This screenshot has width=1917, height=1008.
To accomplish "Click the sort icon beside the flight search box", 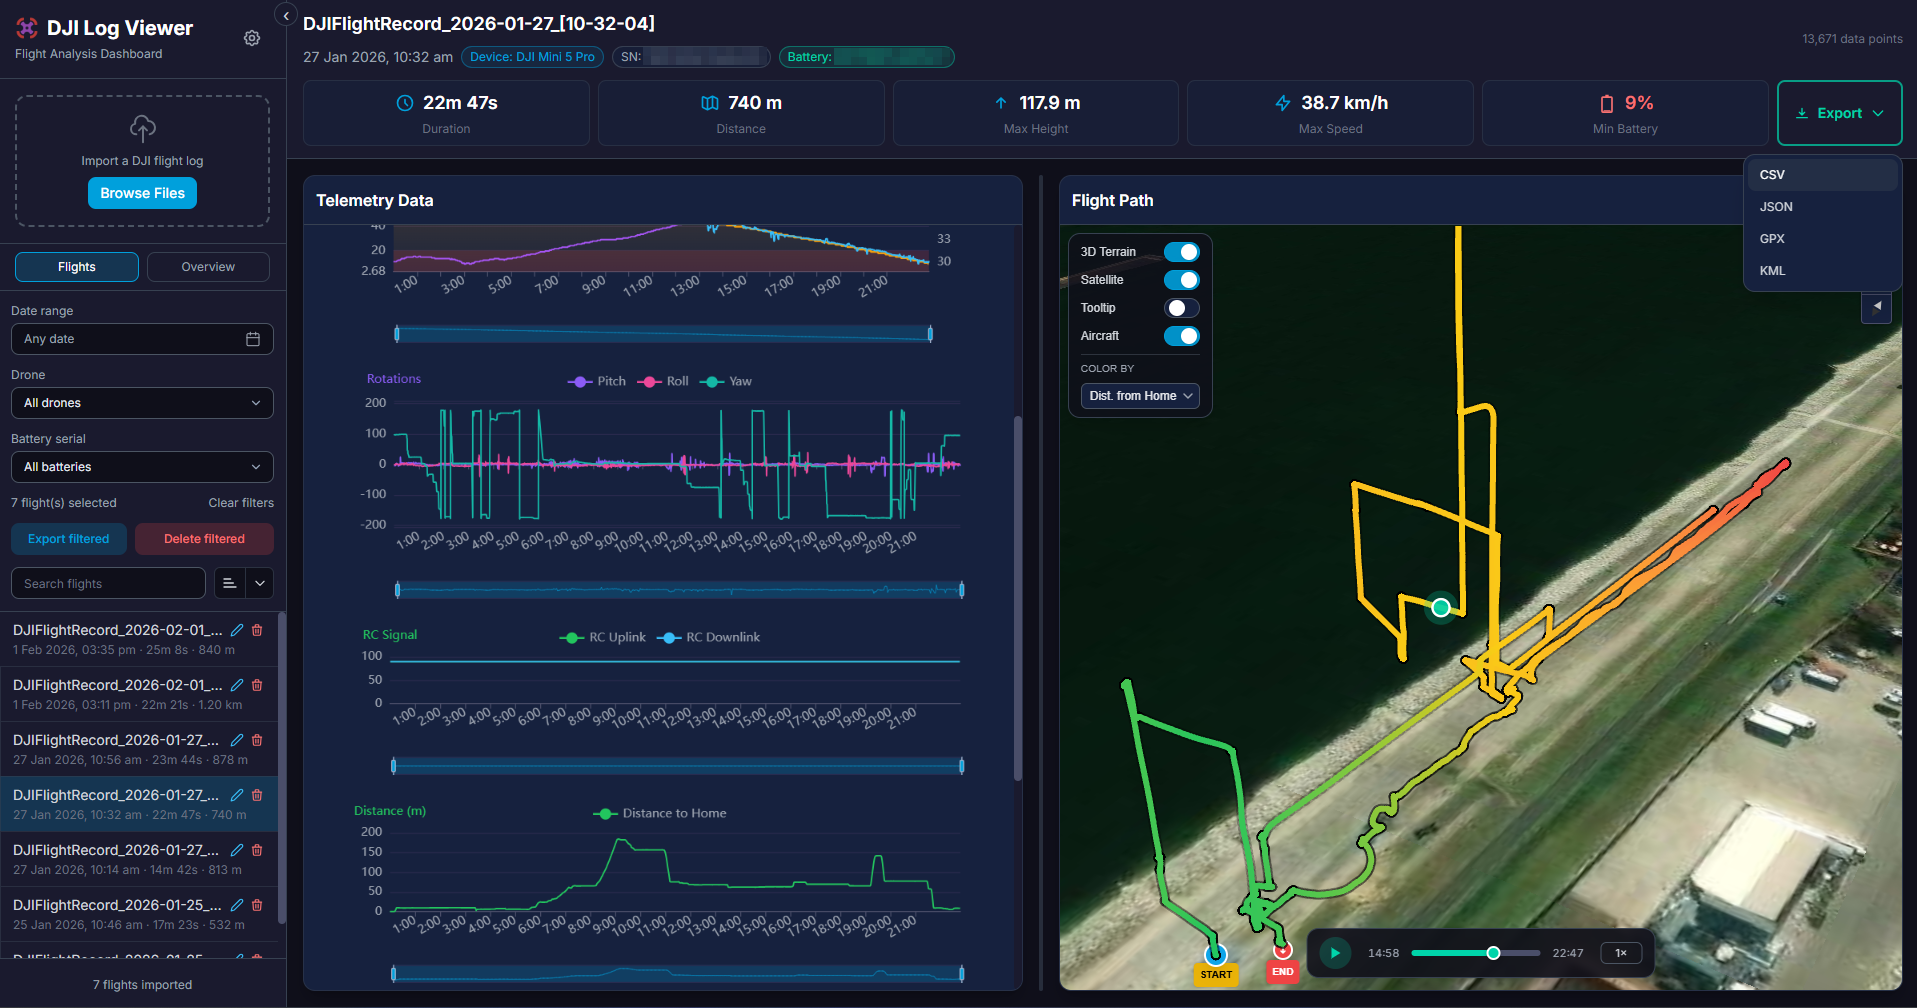I will [228, 583].
